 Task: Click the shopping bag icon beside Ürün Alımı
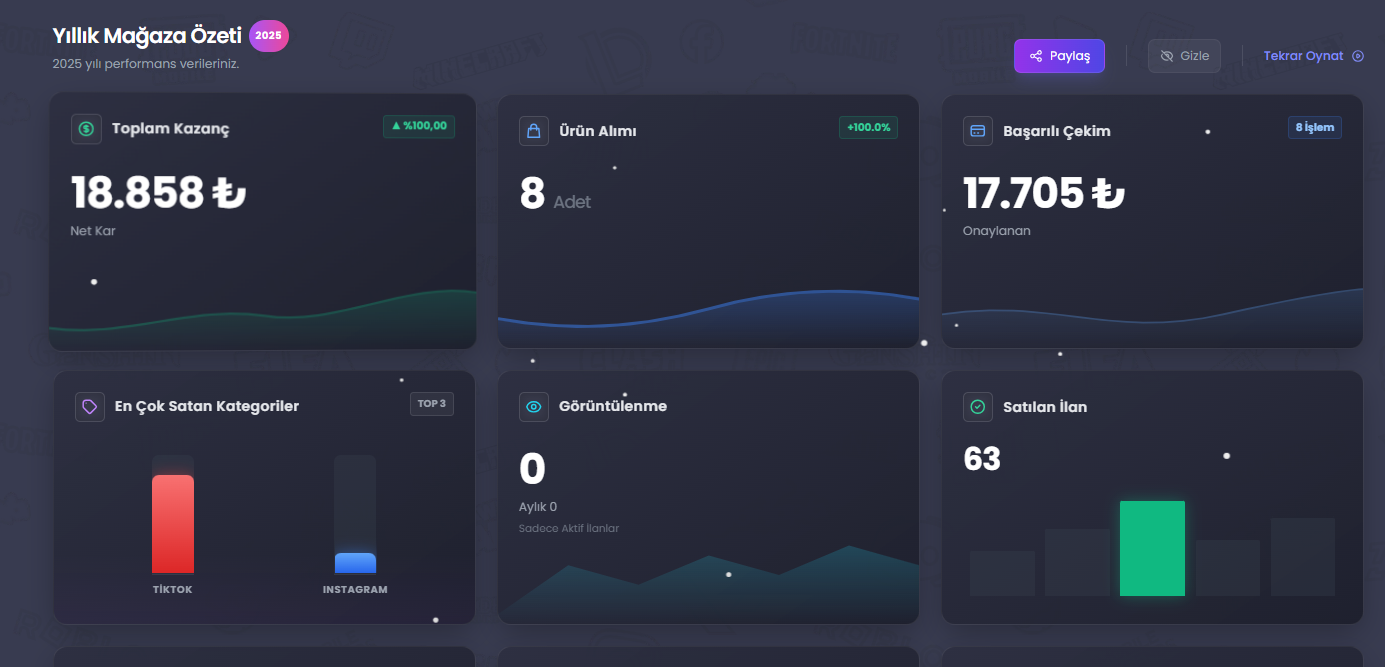[534, 131]
